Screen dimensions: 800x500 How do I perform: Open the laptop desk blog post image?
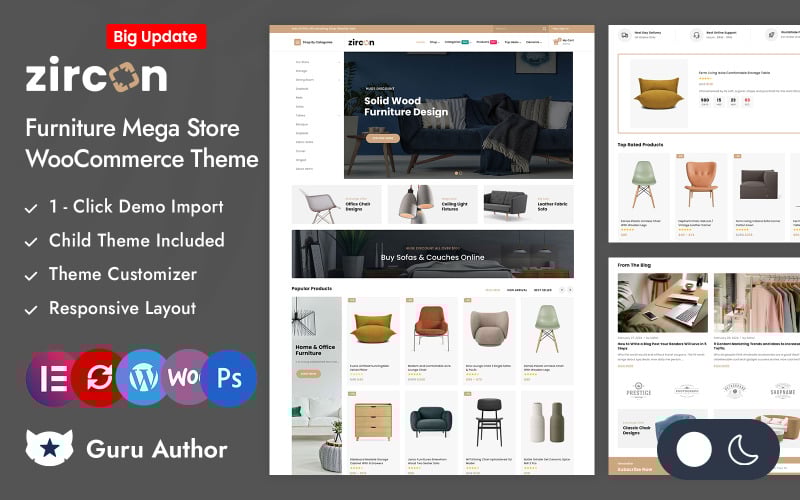click(x=662, y=303)
